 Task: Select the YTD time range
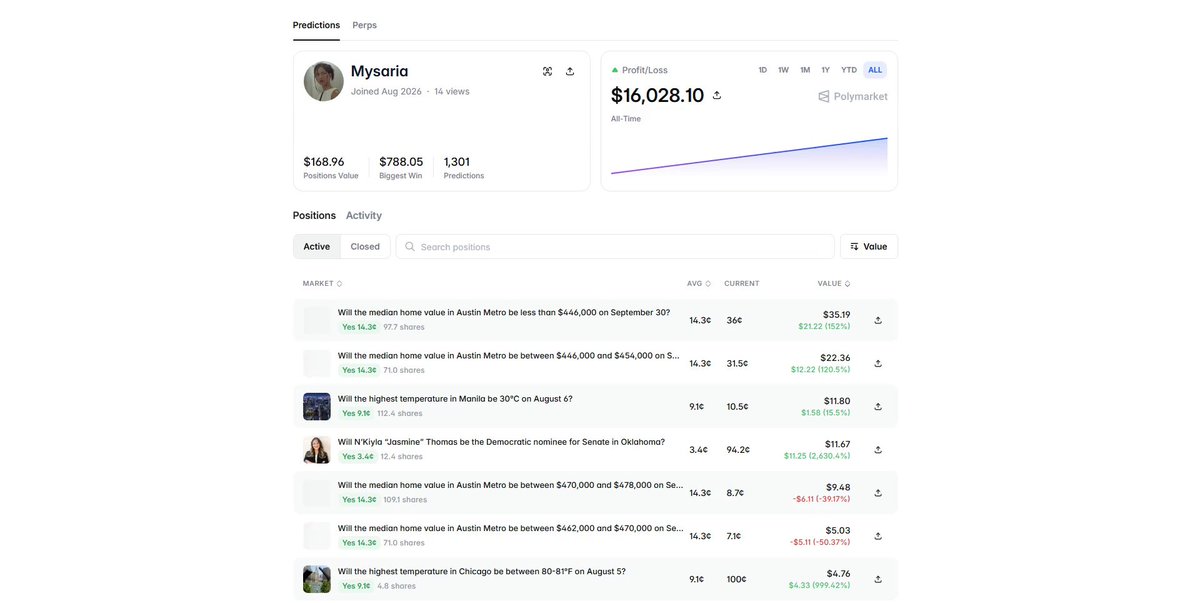click(849, 70)
